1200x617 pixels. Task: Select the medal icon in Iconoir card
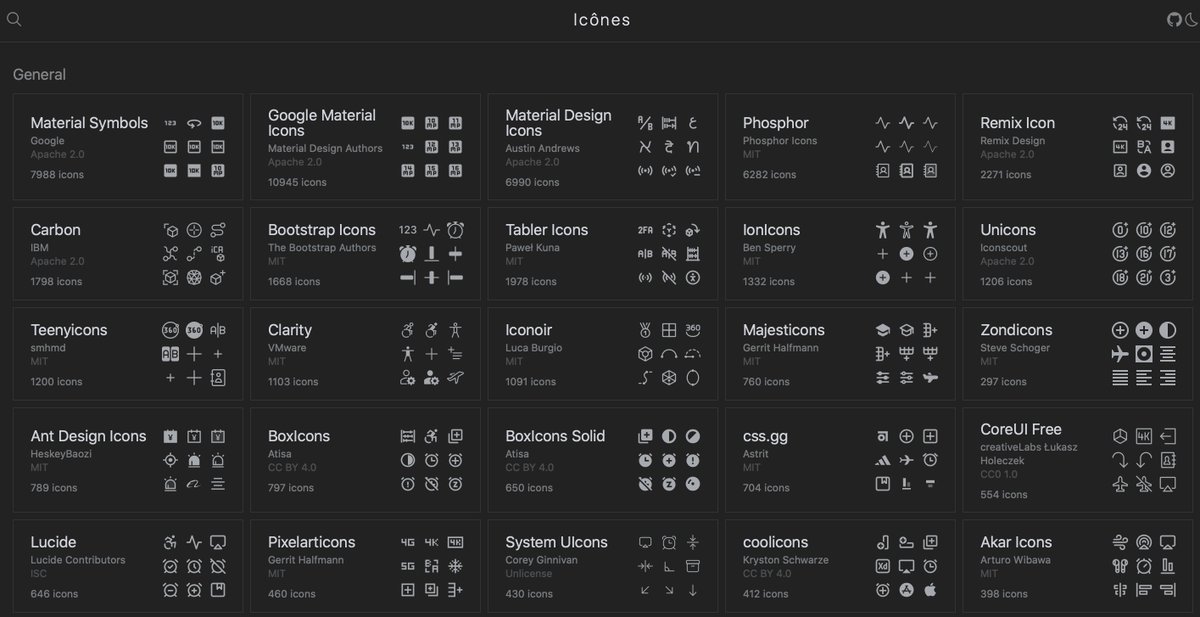(645, 330)
